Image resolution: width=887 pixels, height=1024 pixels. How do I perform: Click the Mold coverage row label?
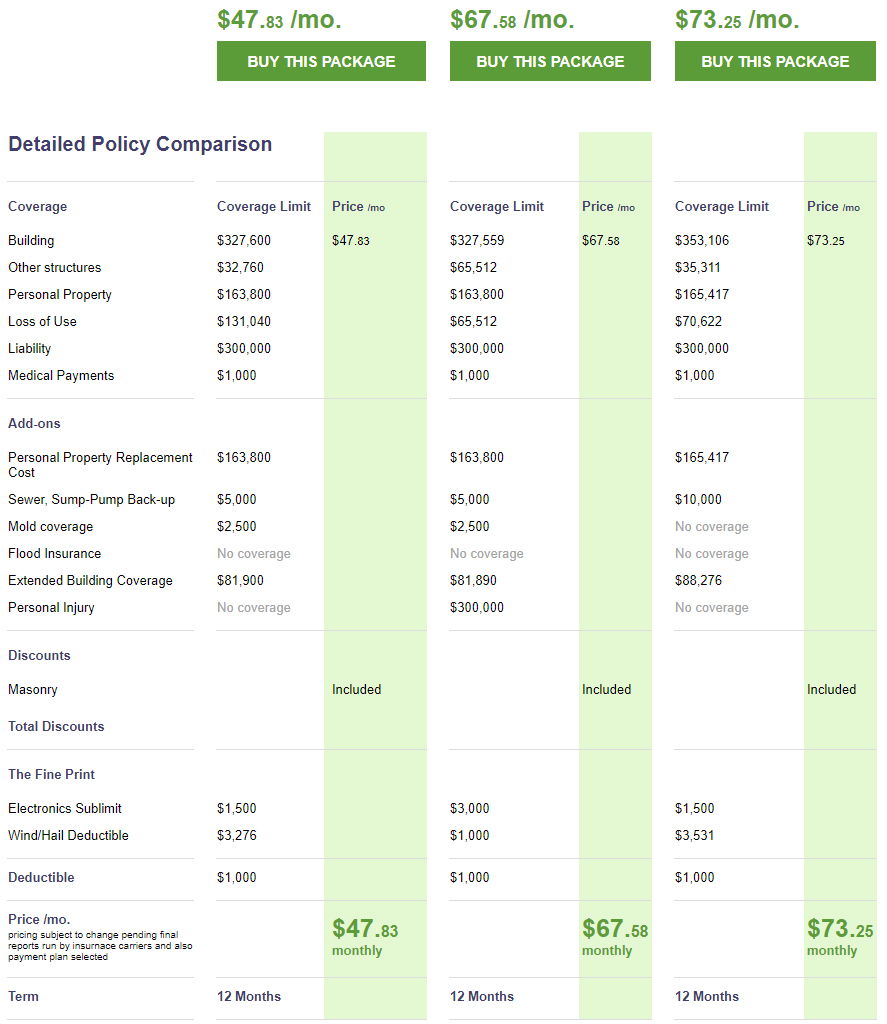tap(50, 527)
